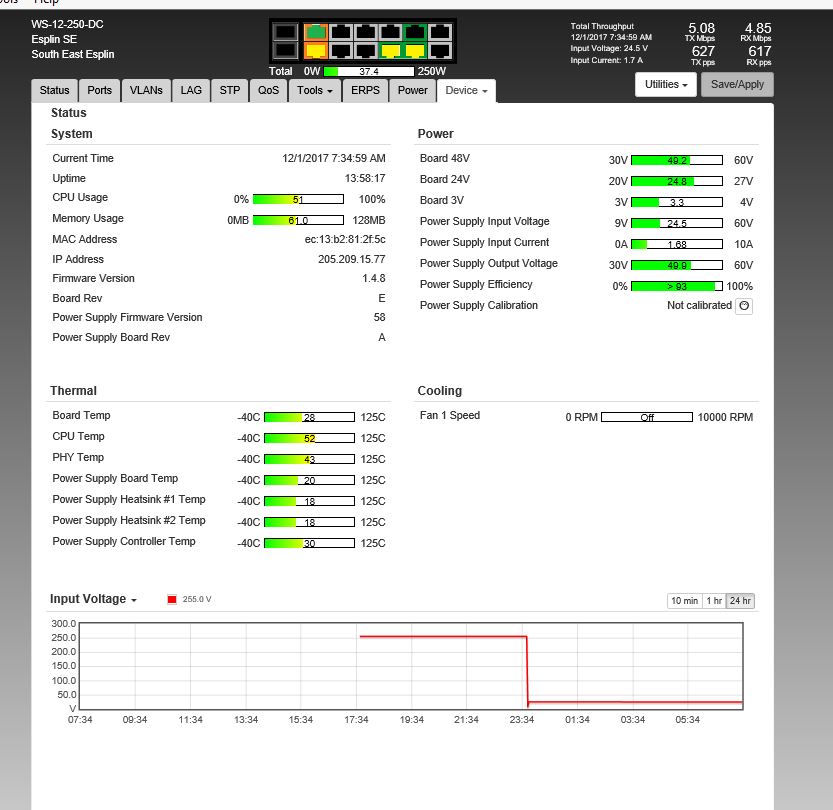833x810 pixels.
Task: Switch graph range to 1 hr
Action: [713, 601]
